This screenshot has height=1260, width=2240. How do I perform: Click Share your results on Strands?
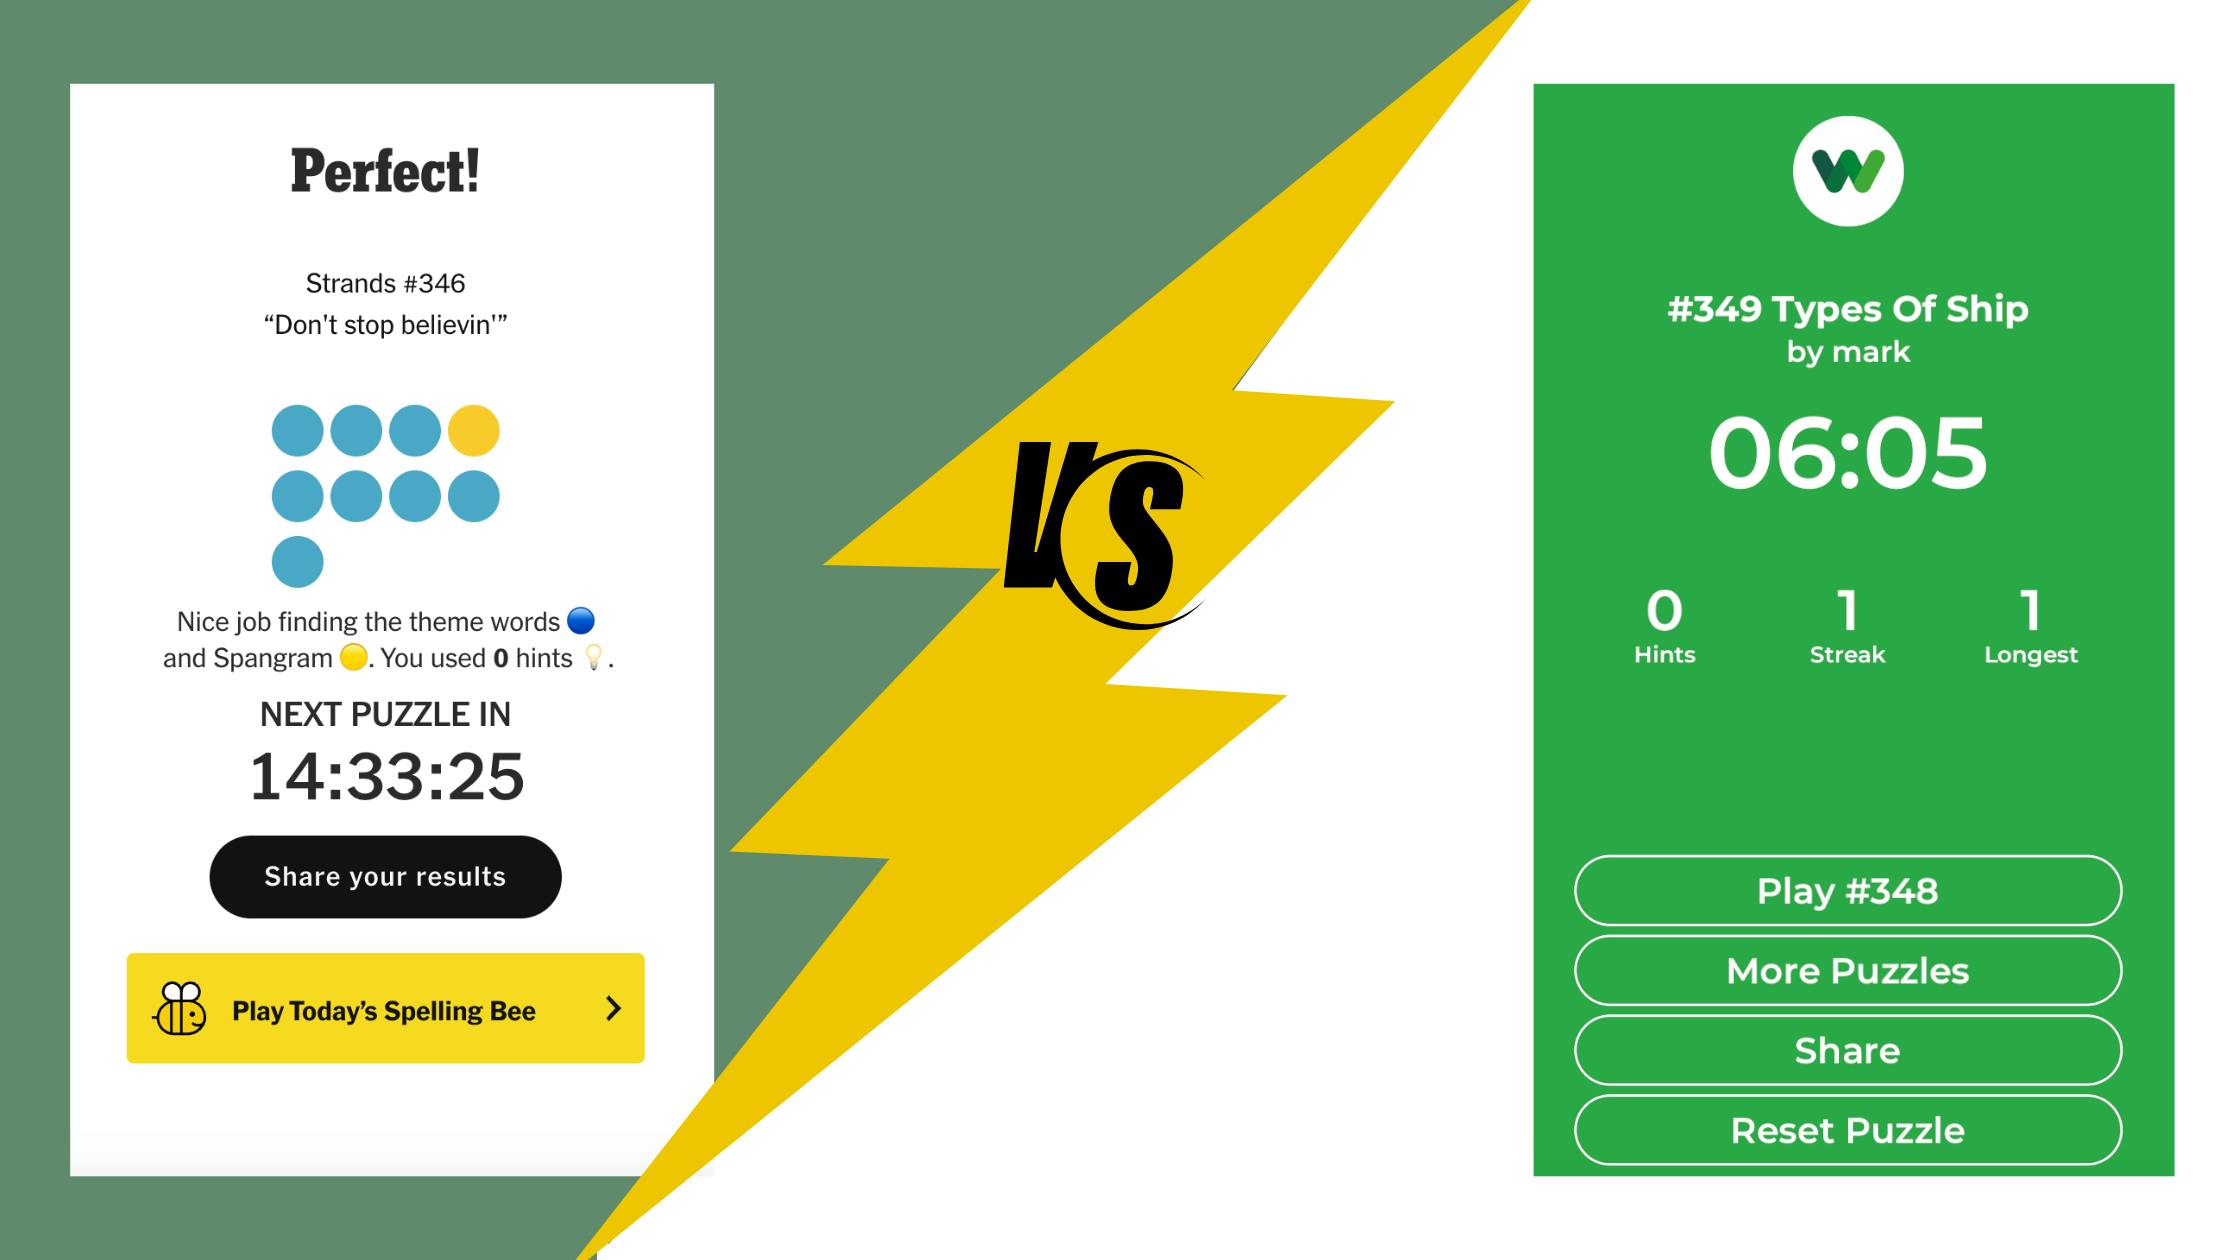pyautogui.click(x=385, y=875)
